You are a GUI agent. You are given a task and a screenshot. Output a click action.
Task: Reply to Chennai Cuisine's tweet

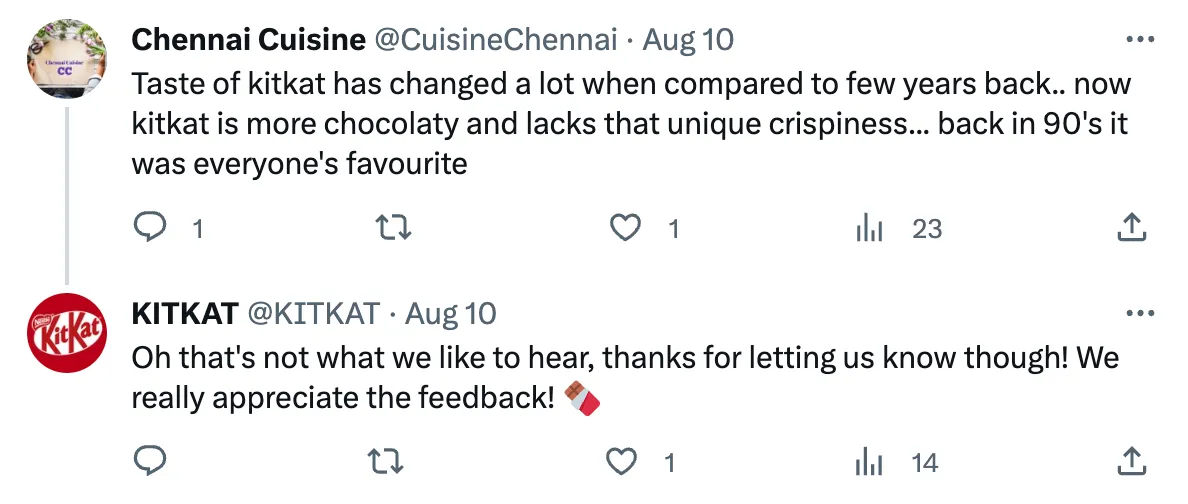150,229
